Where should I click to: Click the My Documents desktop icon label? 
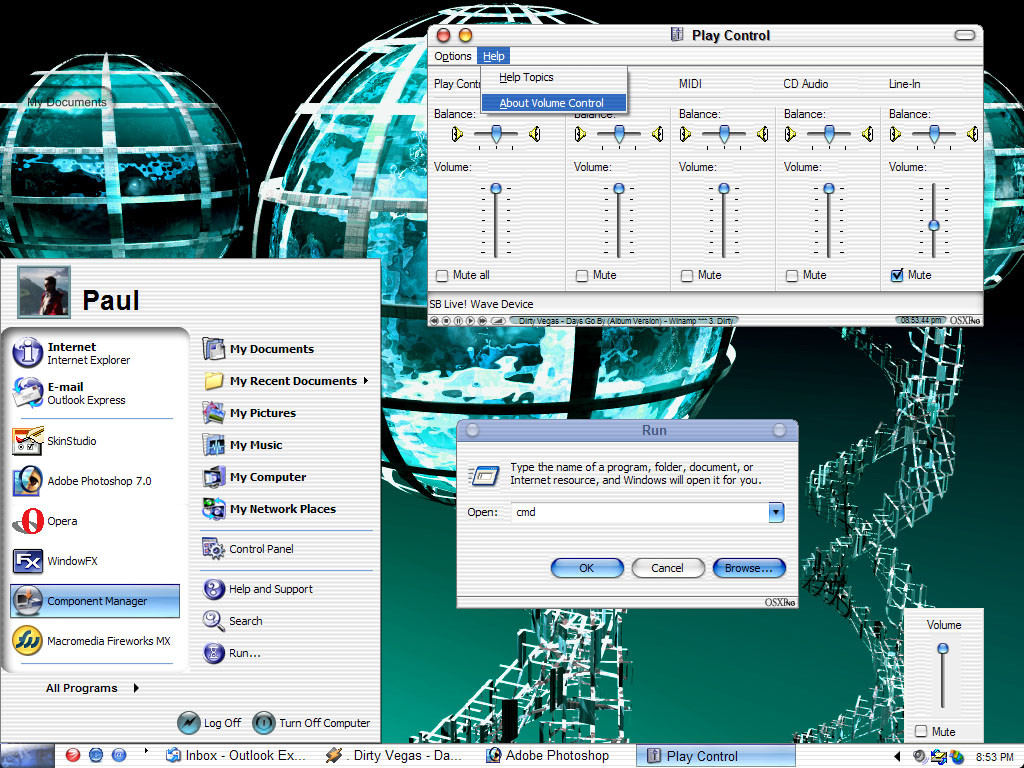(x=67, y=103)
